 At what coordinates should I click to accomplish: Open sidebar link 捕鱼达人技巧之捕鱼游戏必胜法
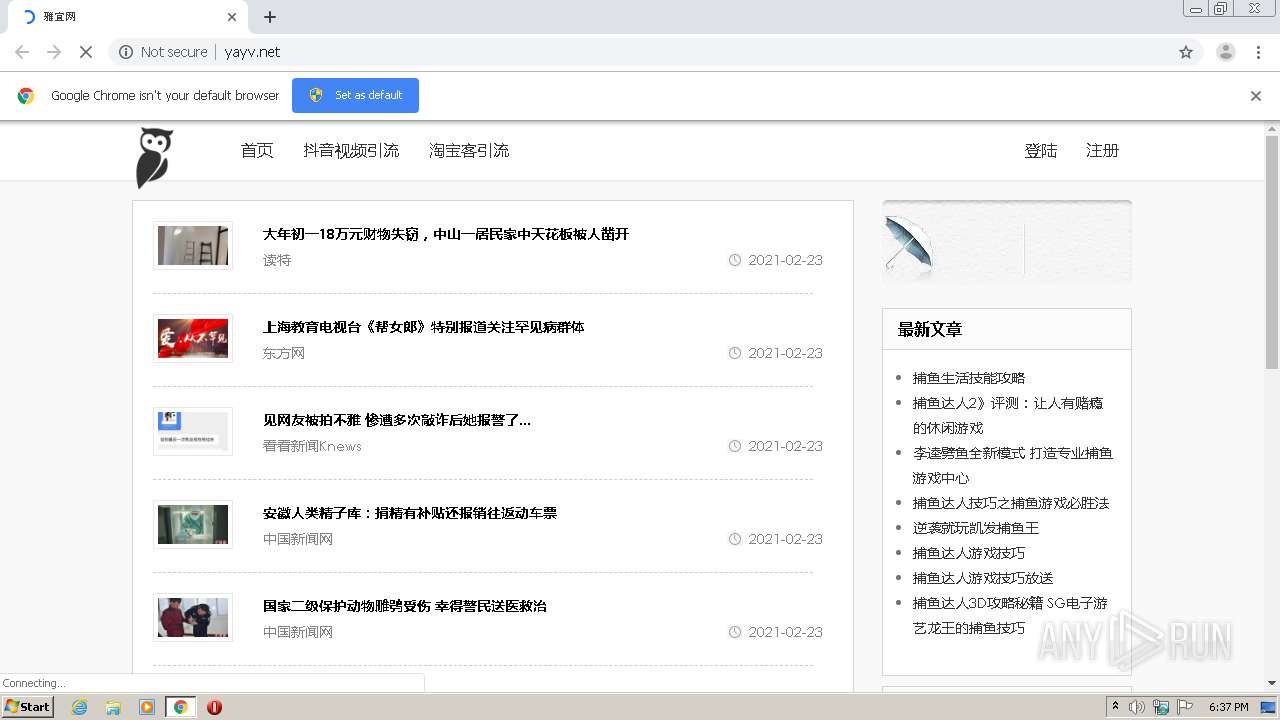(x=1011, y=503)
